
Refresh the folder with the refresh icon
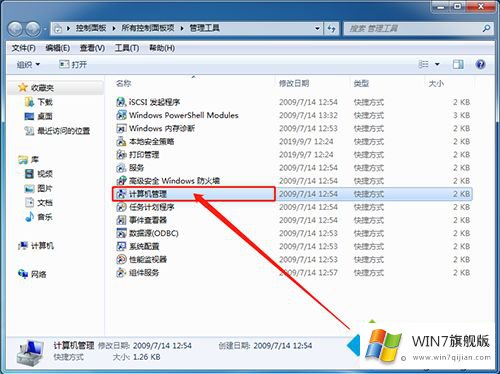(x=331, y=28)
